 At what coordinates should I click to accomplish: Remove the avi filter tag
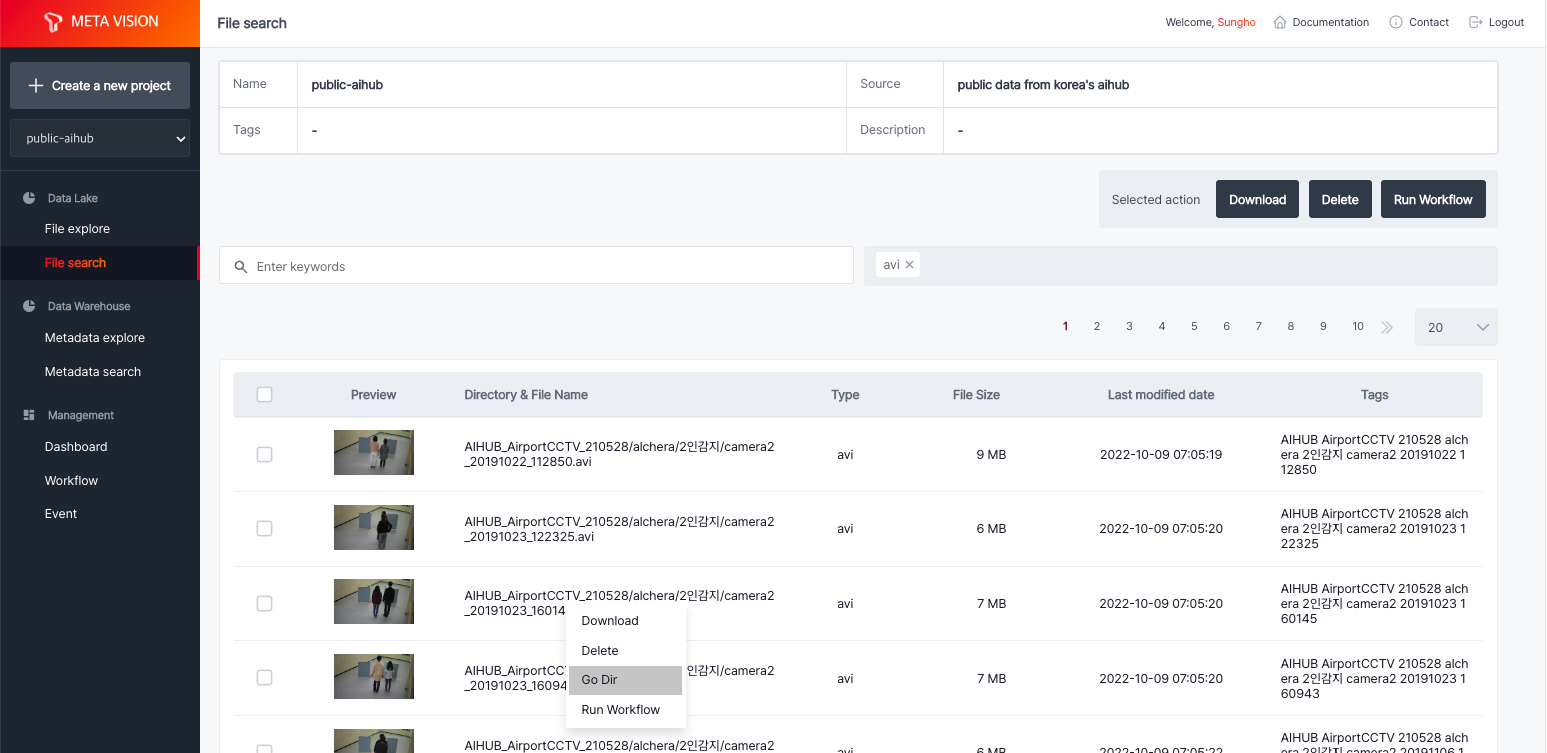[x=909, y=265]
